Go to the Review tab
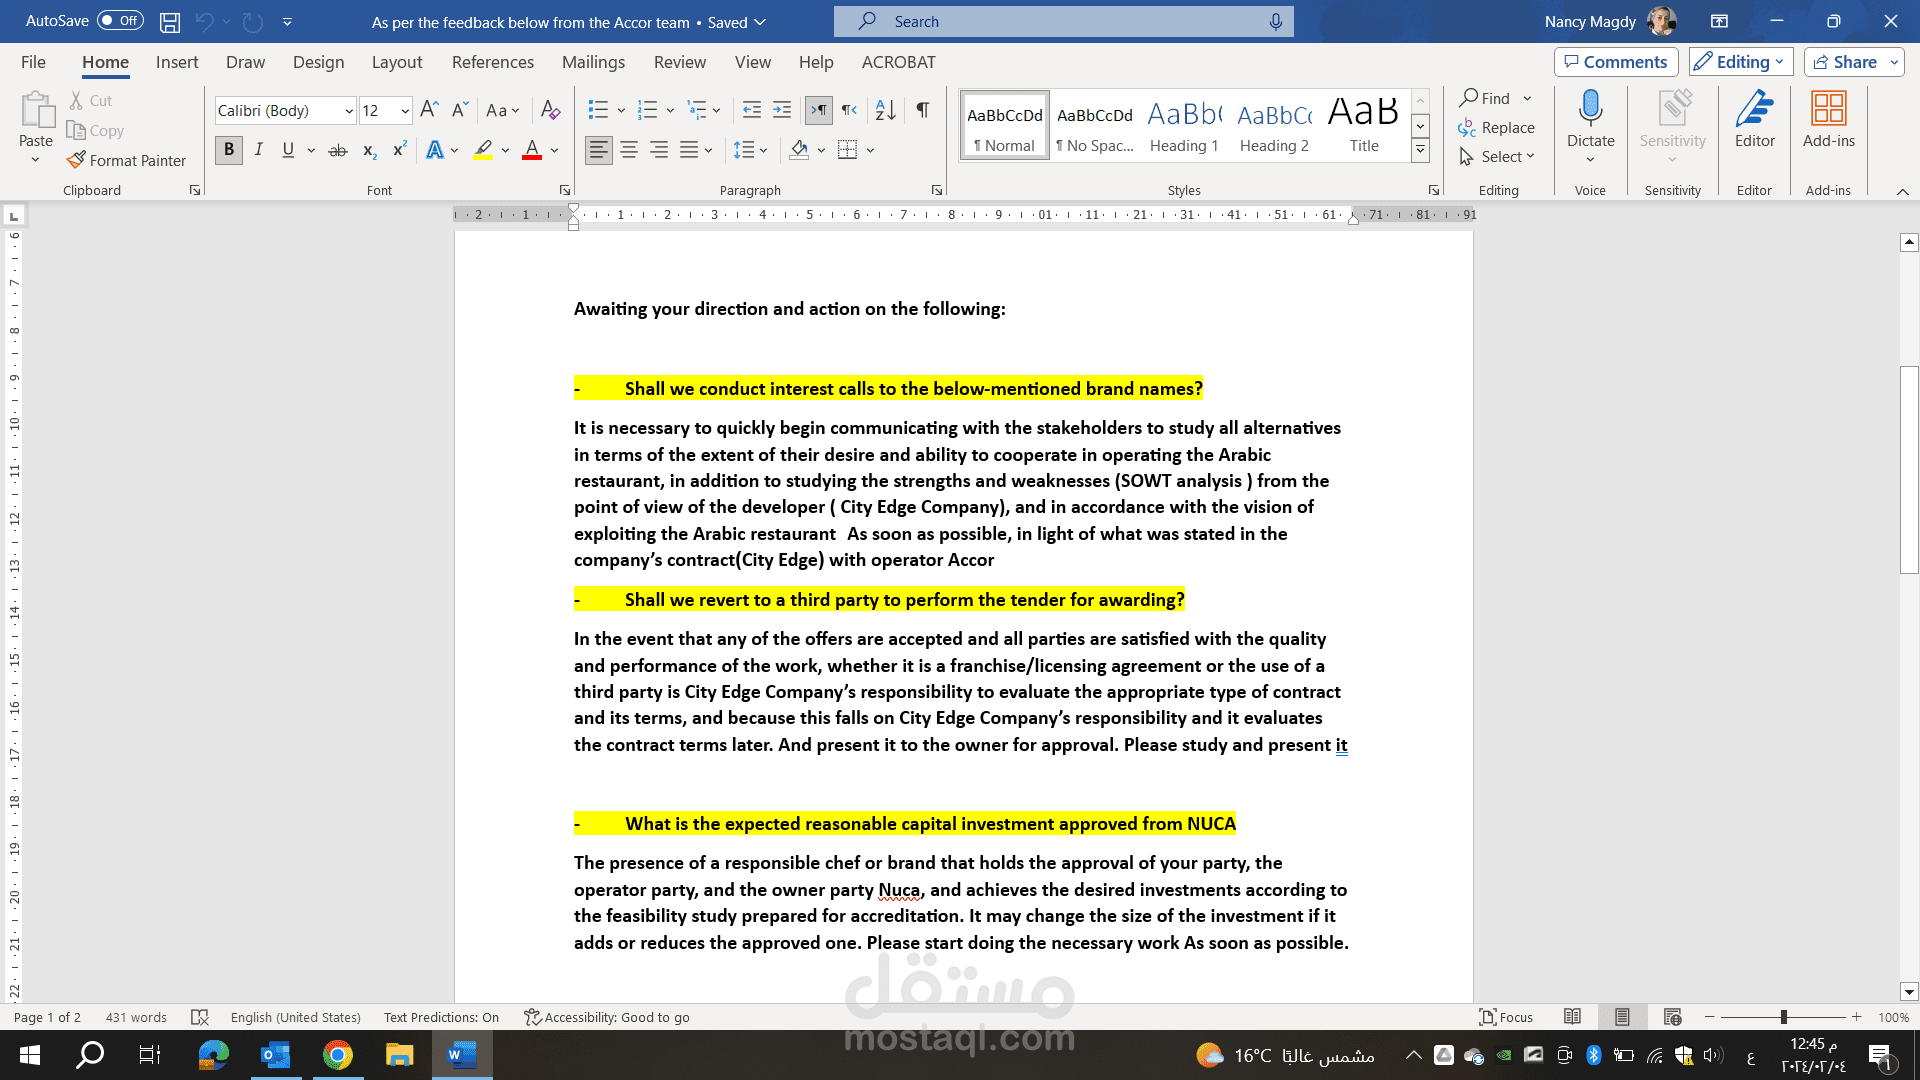 coord(680,62)
